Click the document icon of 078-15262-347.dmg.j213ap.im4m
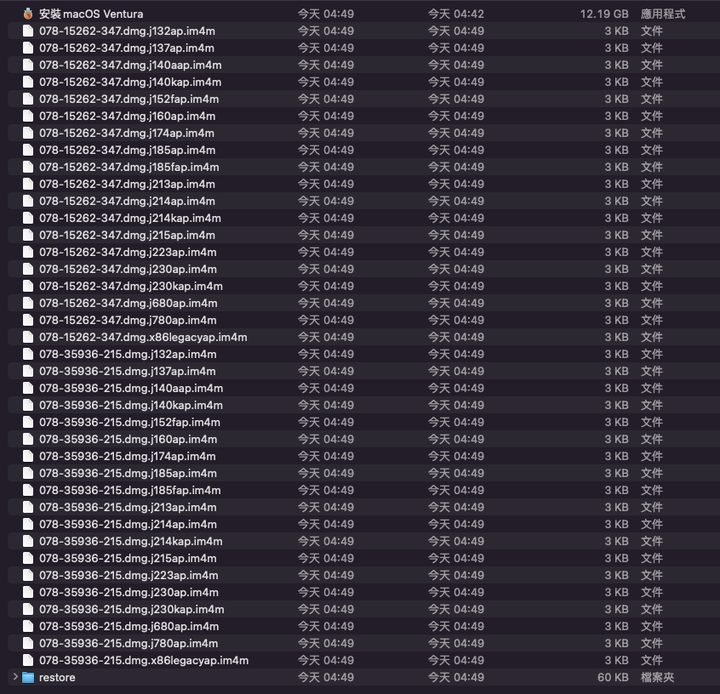 pyautogui.click(x=28, y=184)
